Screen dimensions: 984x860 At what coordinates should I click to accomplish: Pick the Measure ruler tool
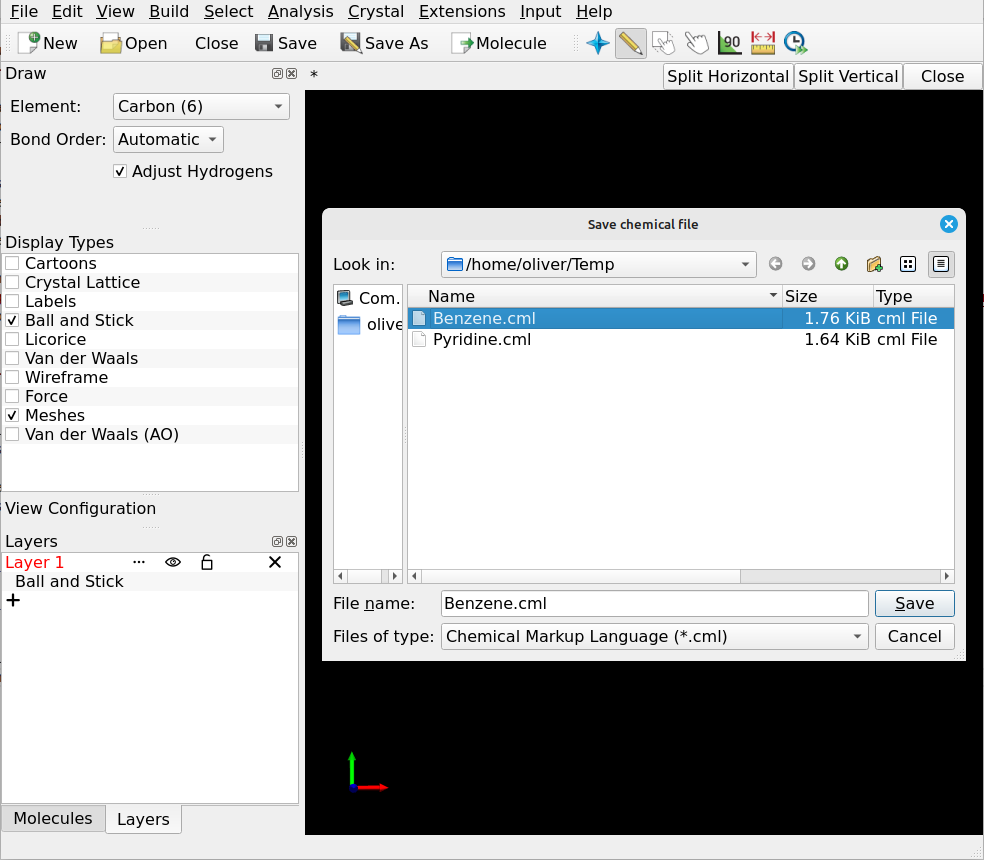tap(763, 43)
